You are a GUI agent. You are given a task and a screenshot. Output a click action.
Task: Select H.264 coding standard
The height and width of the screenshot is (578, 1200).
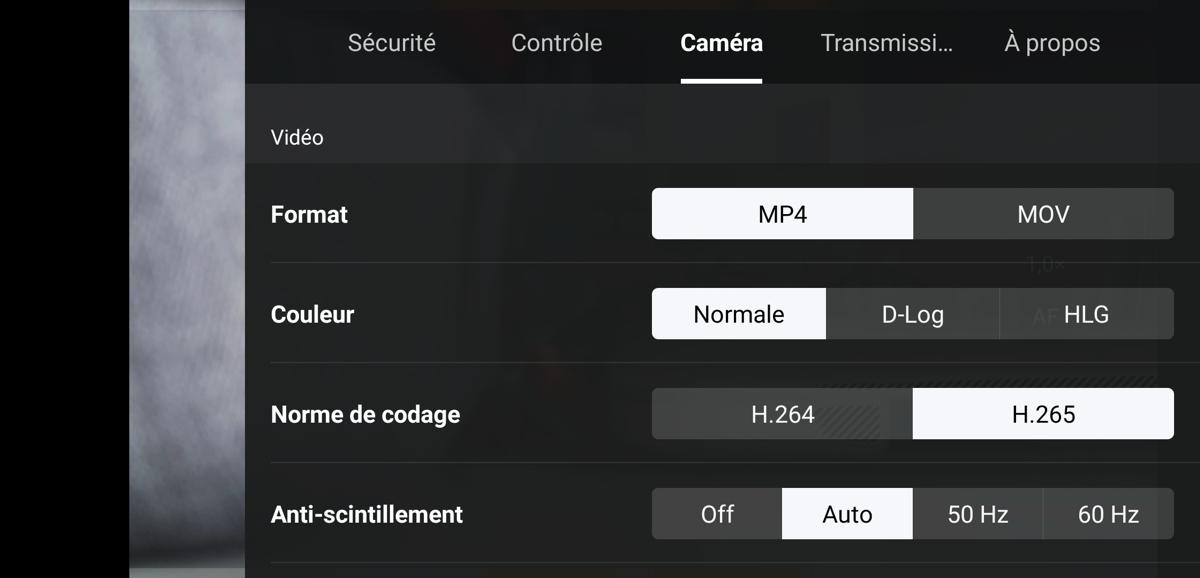point(782,414)
